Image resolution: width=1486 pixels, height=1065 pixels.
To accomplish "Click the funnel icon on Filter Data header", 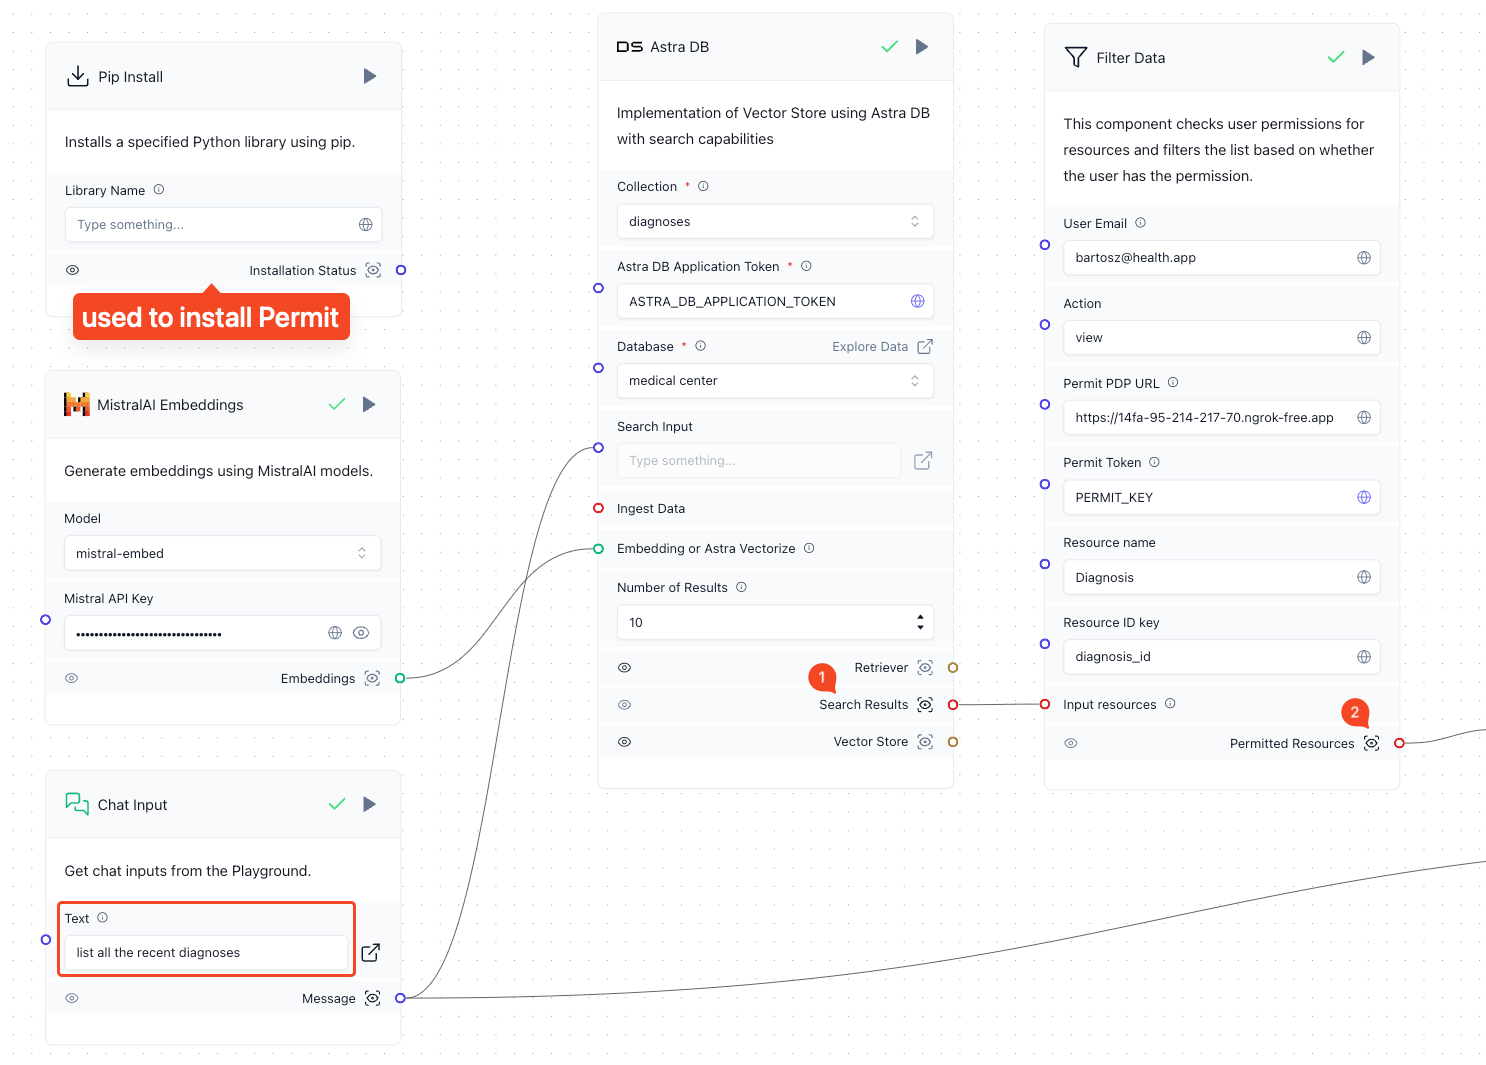I will coord(1077,57).
